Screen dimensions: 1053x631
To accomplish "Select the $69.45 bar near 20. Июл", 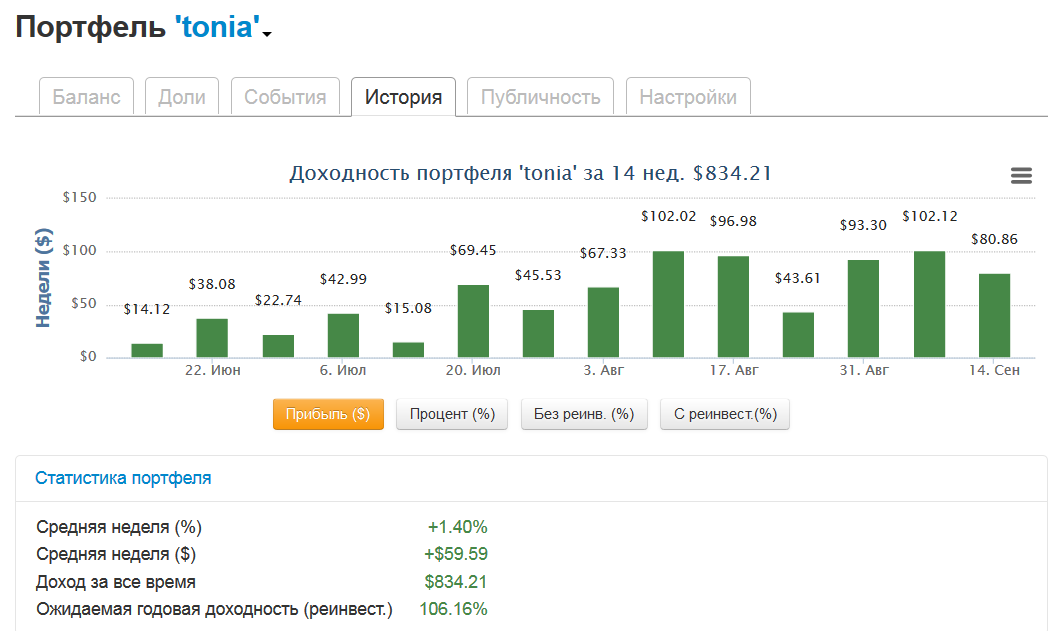I will point(473,321).
